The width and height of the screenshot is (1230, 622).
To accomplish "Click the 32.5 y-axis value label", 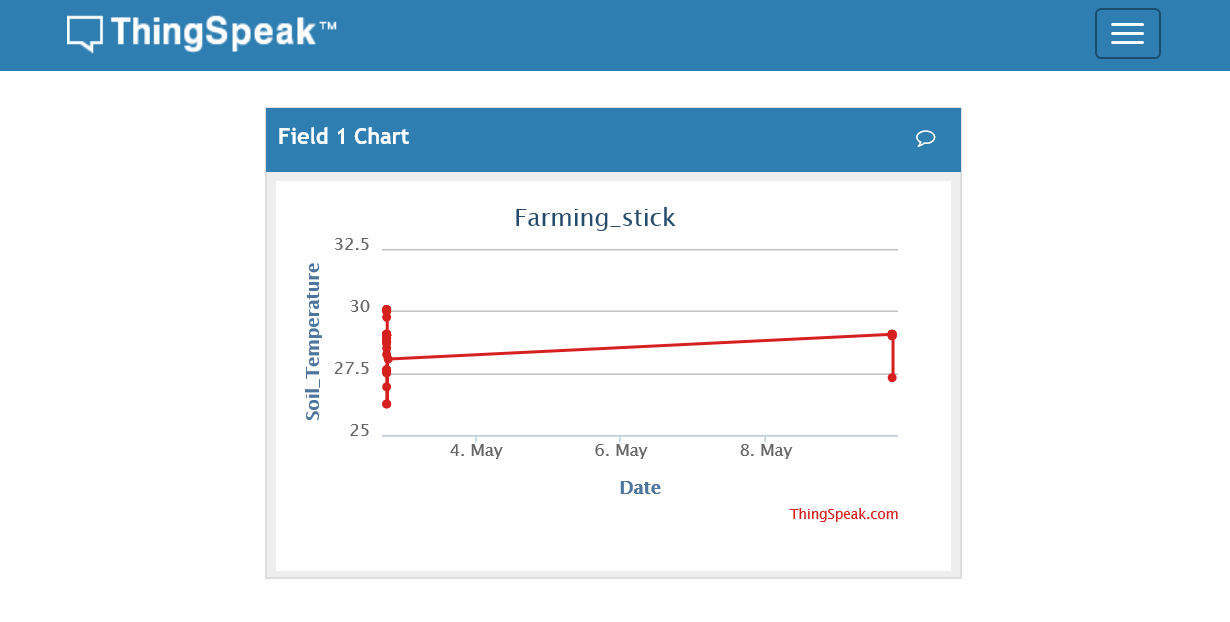I will 351,244.
